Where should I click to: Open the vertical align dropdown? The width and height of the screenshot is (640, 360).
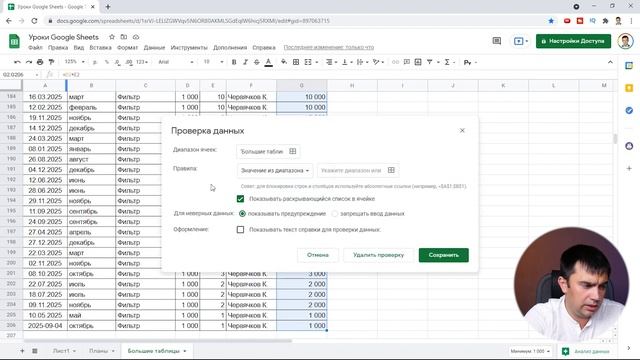[x=347, y=62]
